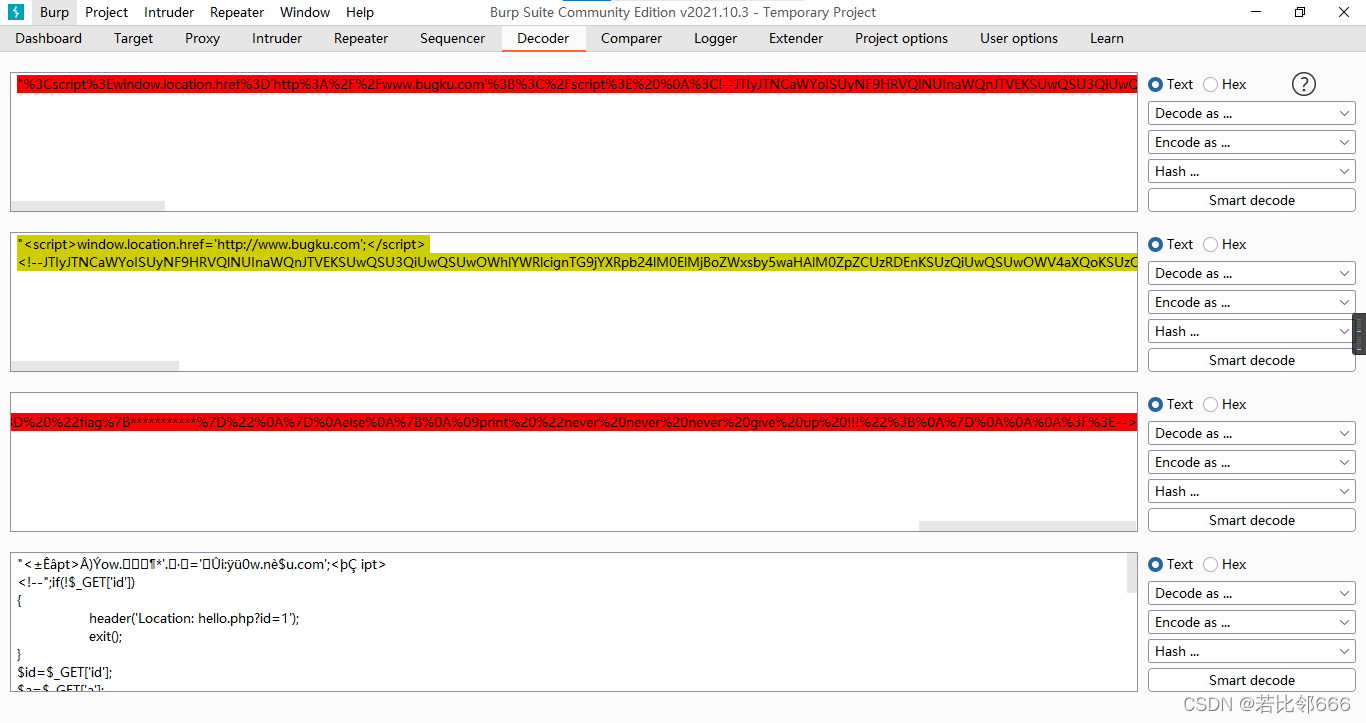Switch to the Dashboard tab
This screenshot has height=723, width=1366.
point(49,38)
